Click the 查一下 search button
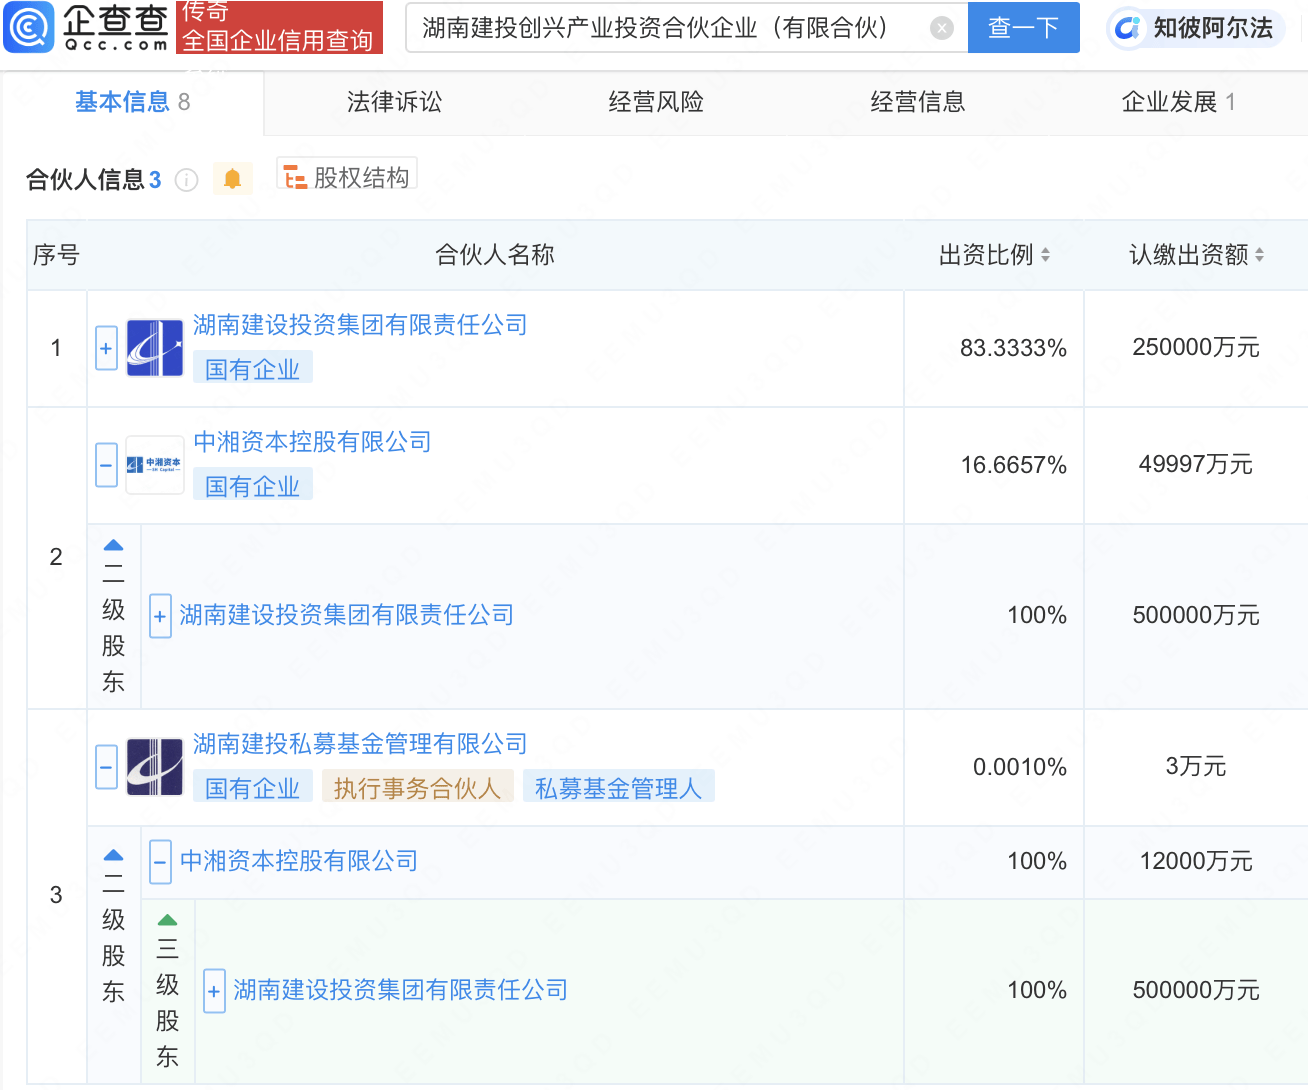 pyautogui.click(x=1023, y=27)
